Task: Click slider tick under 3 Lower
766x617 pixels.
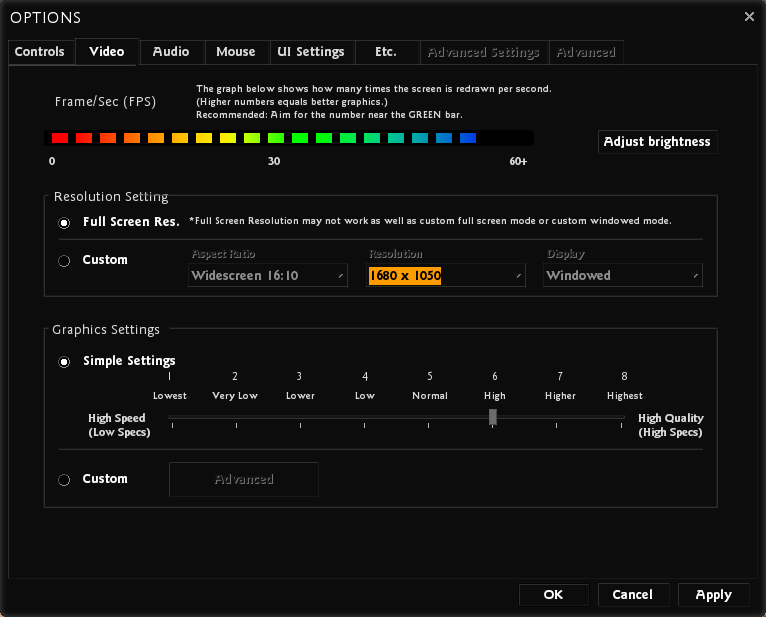Action: click(x=300, y=425)
